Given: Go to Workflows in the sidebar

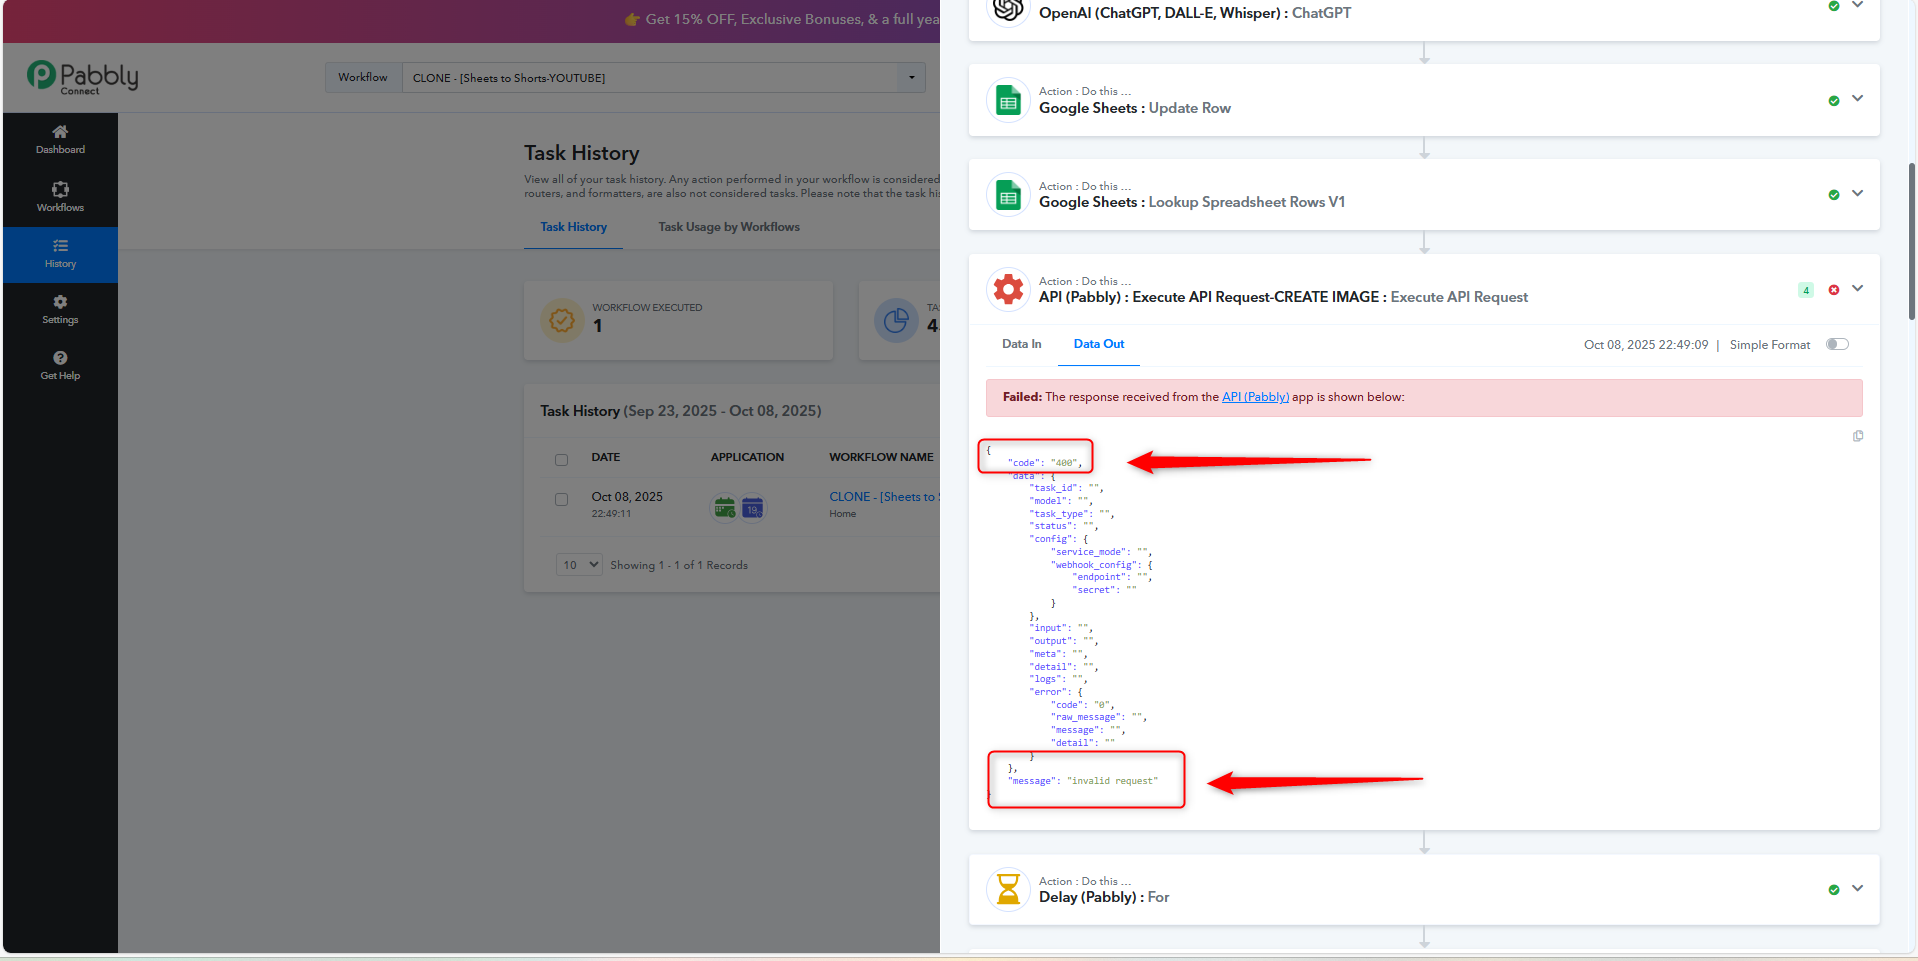Looking at the screenshot, I should [x=60, y=197].
